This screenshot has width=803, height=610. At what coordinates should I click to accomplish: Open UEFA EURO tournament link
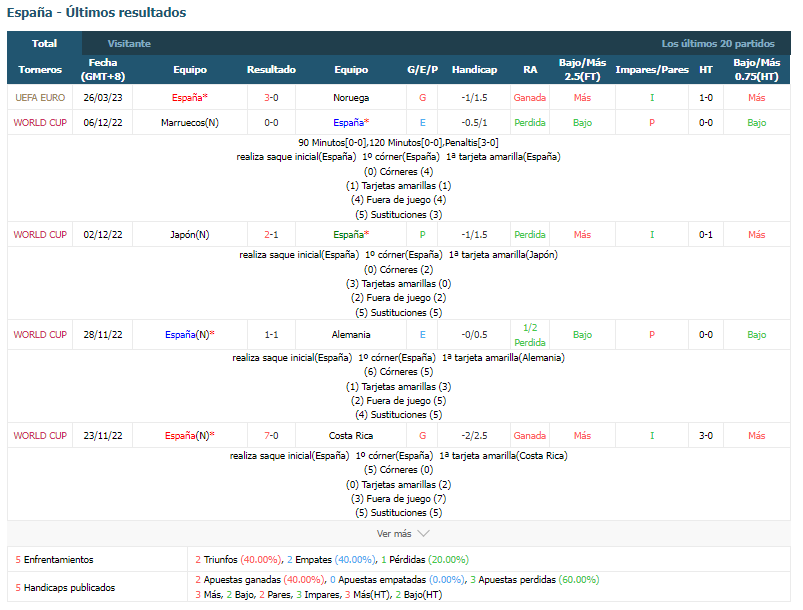(40, 97)
